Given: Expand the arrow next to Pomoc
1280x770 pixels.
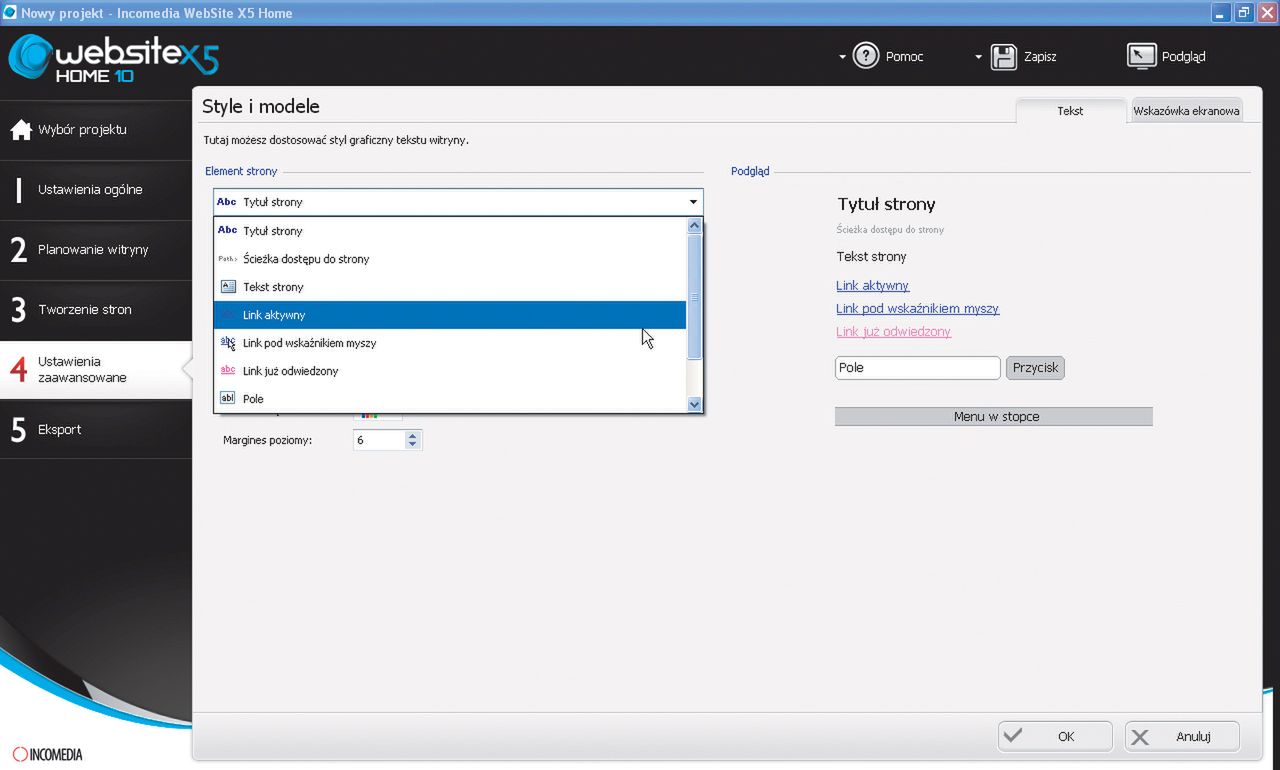Looking at the screenshot, I should click(x=843, y=57).
